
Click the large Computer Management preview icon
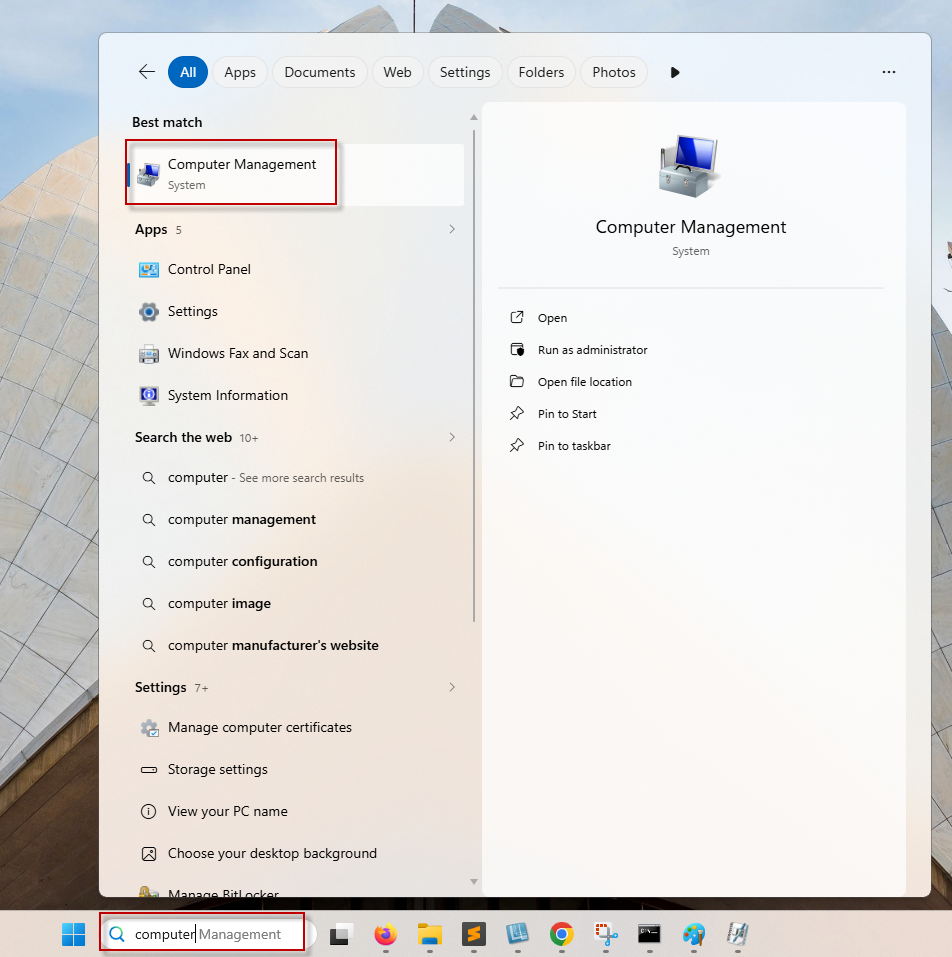point(690,165)
